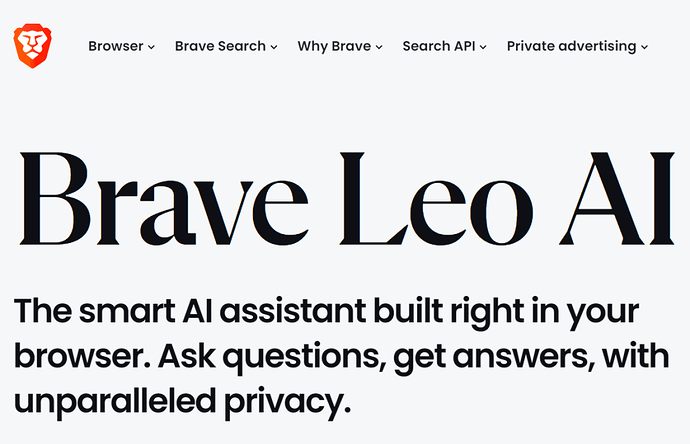Image resolution: width=690 pixels, height=444 pixels.
Task: Click the word AI in the headline
Action: [x=617, y=198]
